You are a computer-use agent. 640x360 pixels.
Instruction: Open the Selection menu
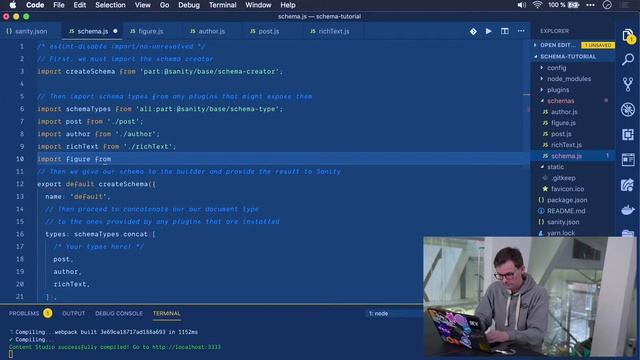110,5
